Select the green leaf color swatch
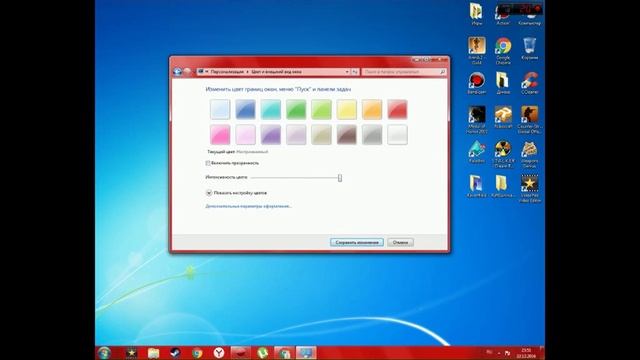The image size is (640, 360). 296,109
